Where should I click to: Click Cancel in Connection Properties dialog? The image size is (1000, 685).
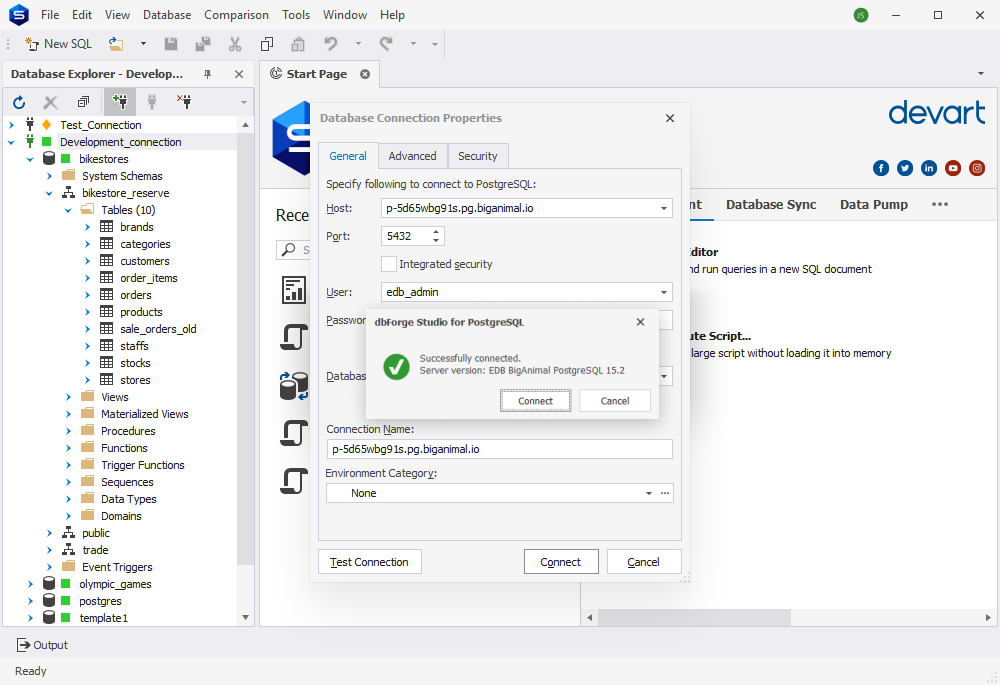(643, 562)
